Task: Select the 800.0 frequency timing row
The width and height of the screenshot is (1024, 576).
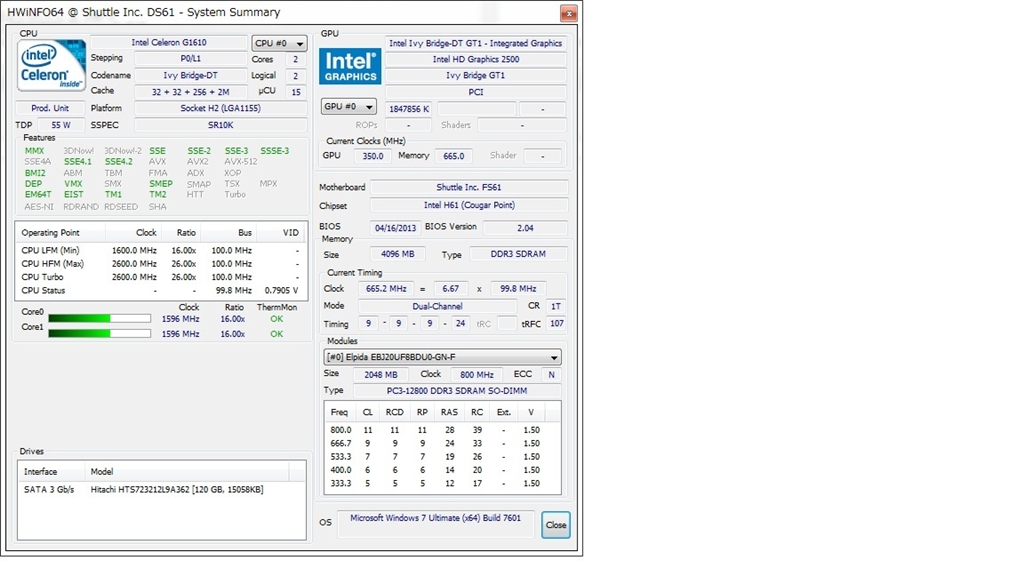Action: (x=442, y=430)
